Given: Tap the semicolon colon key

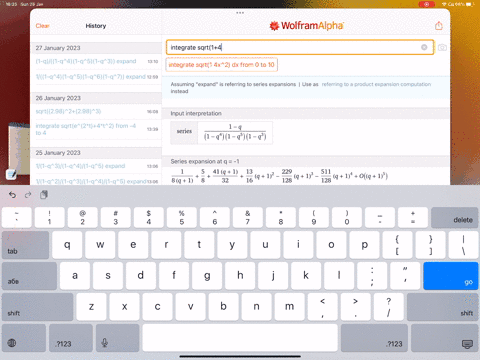Looking at the screenshot, I should 372,276.
